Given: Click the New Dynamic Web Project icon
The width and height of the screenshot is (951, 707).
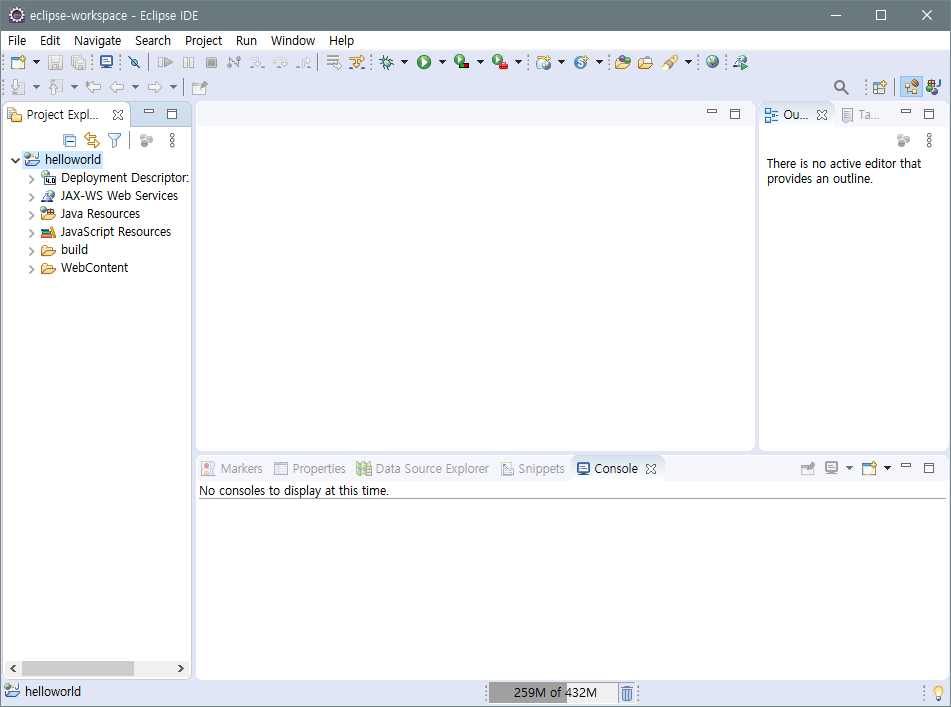Looking at the screenshot, I should (543, 62).
